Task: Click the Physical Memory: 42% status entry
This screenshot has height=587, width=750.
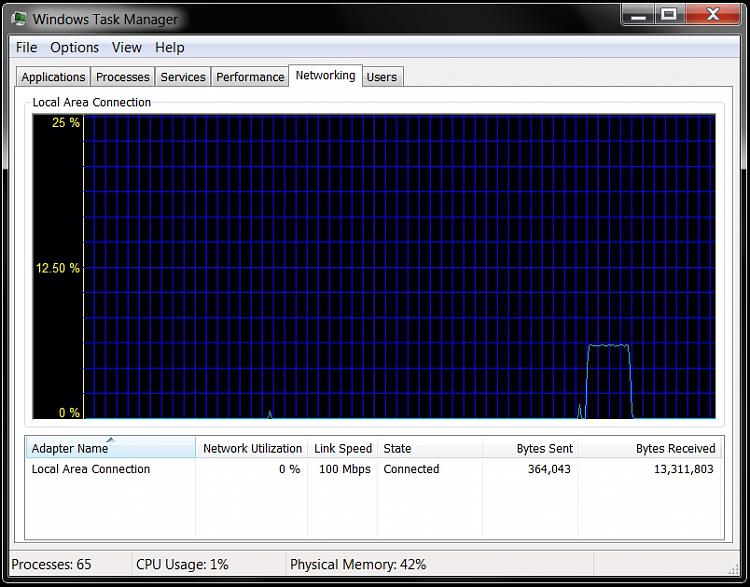Action: 358,564
